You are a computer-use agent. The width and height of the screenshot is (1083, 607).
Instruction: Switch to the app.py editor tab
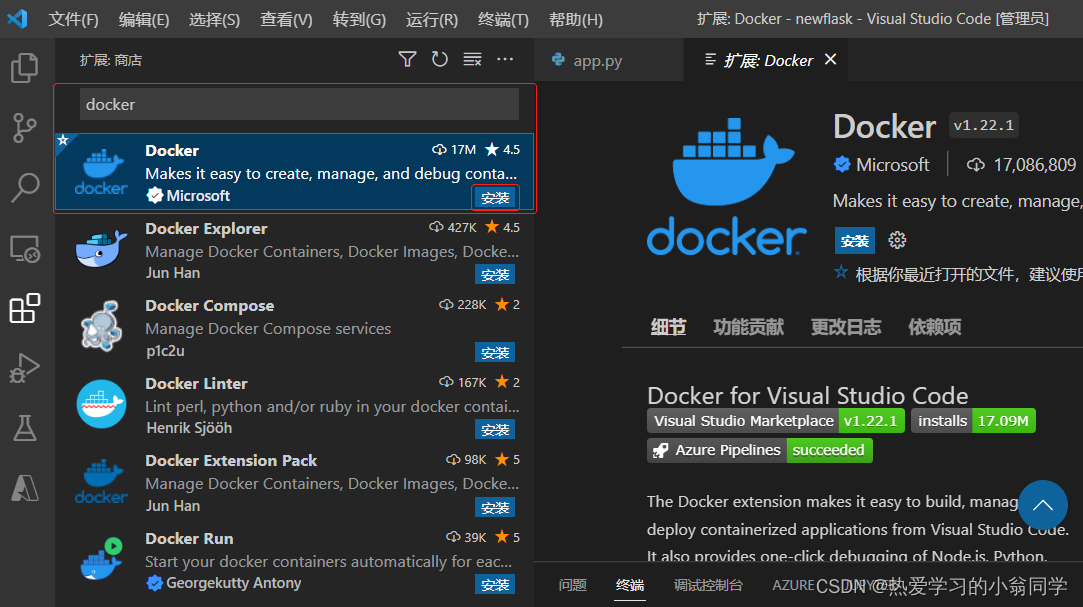pos(608,60)
